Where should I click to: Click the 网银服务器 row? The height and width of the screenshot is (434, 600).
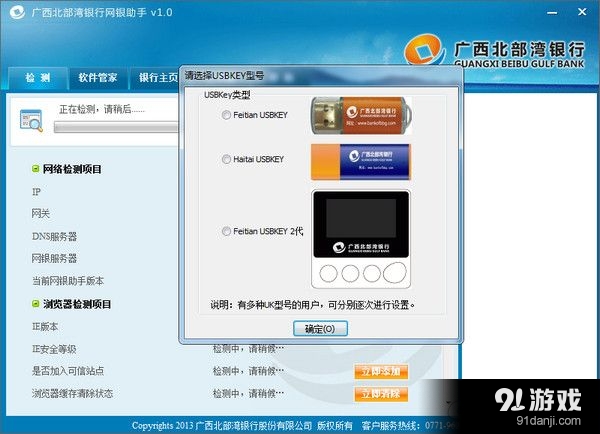[x=54, y=258]
